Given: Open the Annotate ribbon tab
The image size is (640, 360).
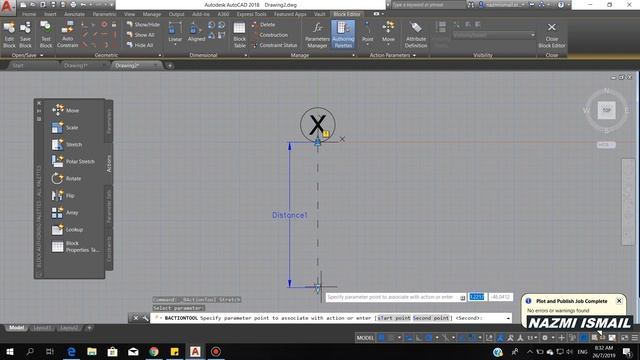Looking at the screenshot, I should click(x=74, y=14).
